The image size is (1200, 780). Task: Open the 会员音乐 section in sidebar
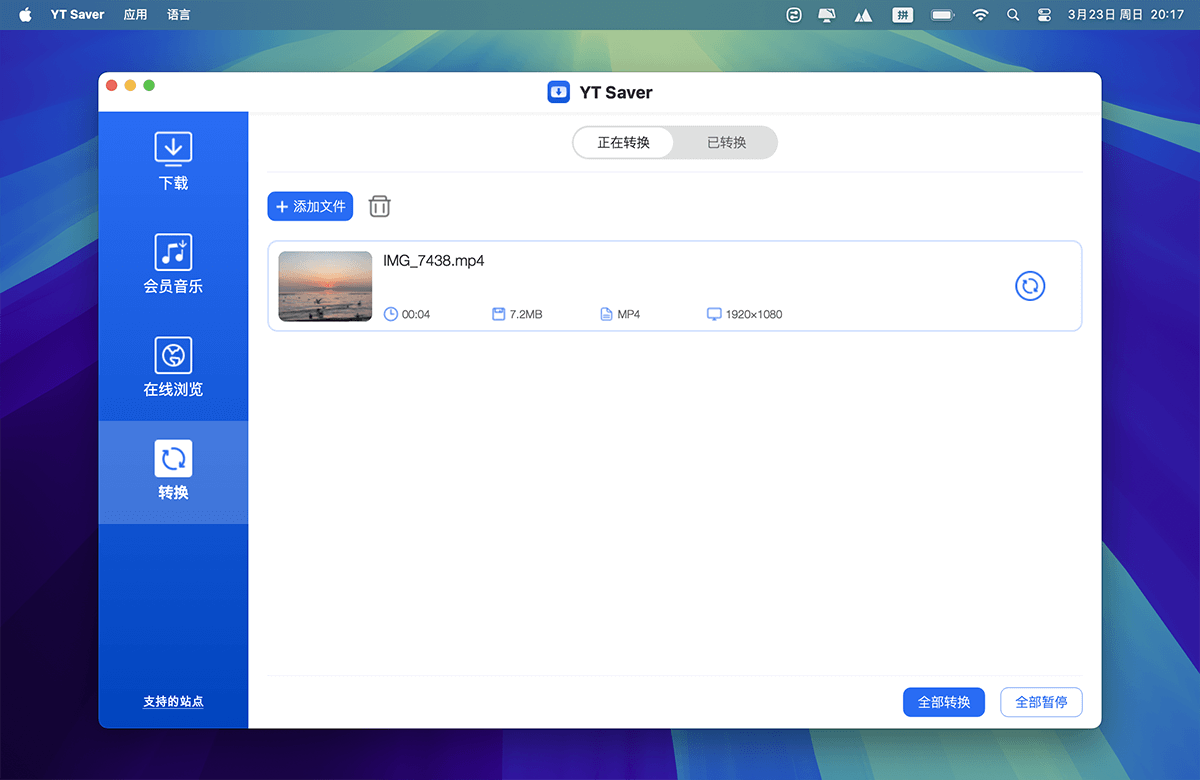173,265
